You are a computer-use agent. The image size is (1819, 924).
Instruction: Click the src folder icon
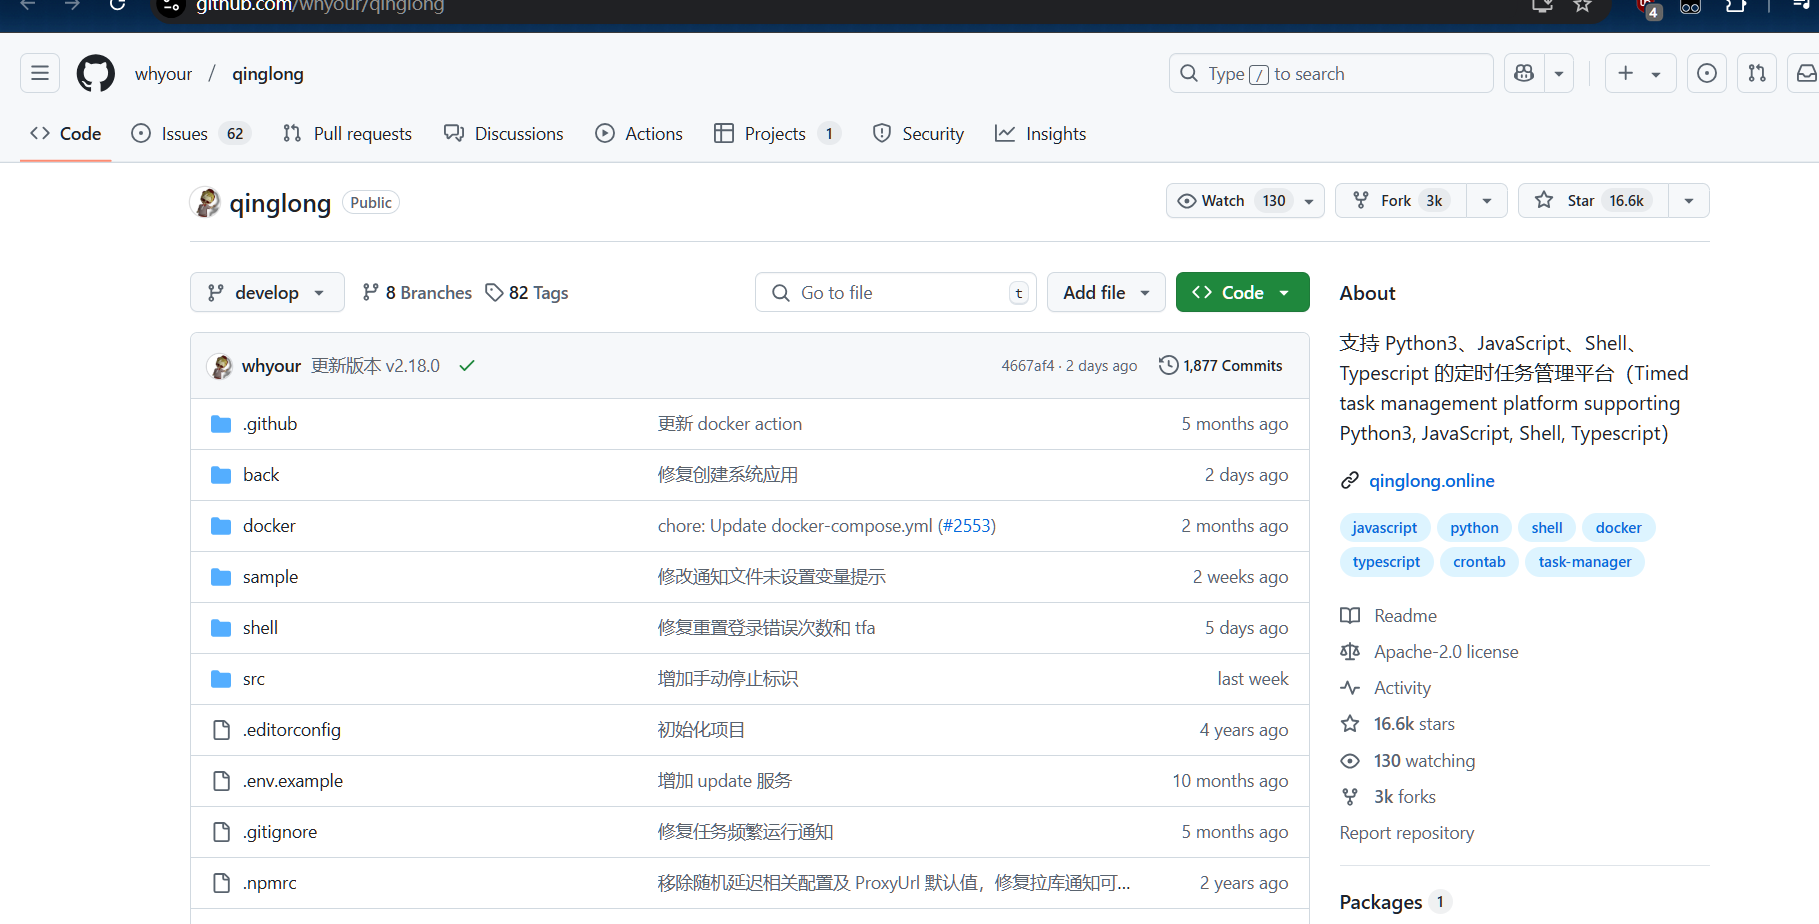coord(221,679)
